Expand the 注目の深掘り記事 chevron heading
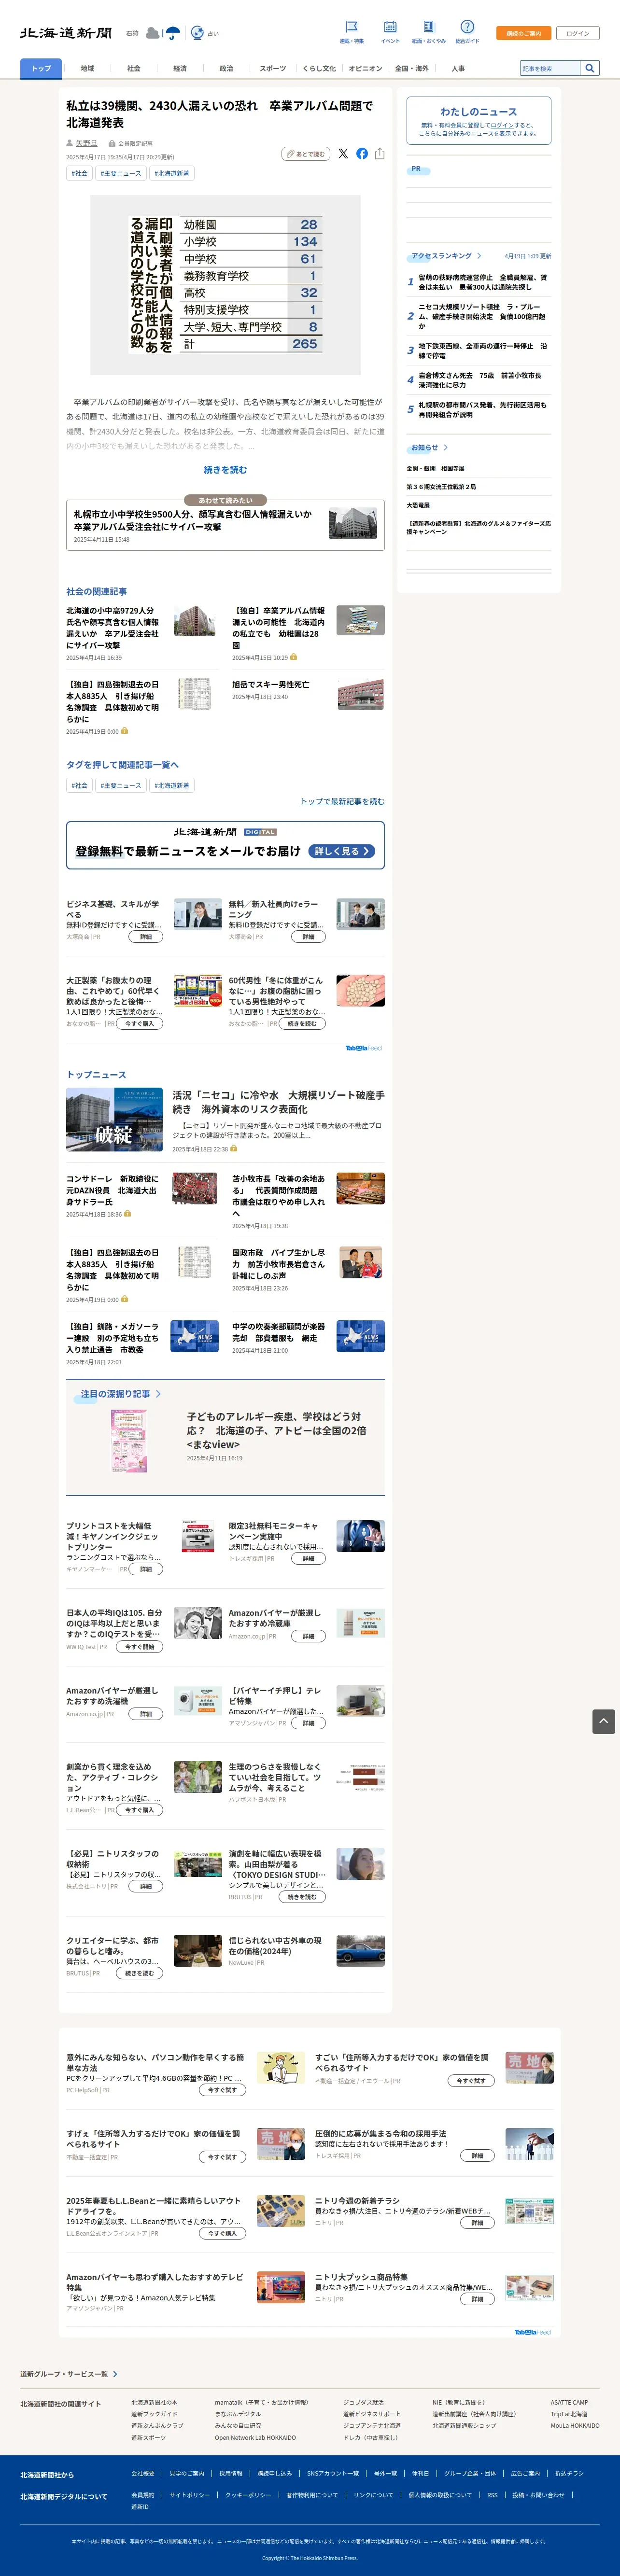 click(121, 1393)
